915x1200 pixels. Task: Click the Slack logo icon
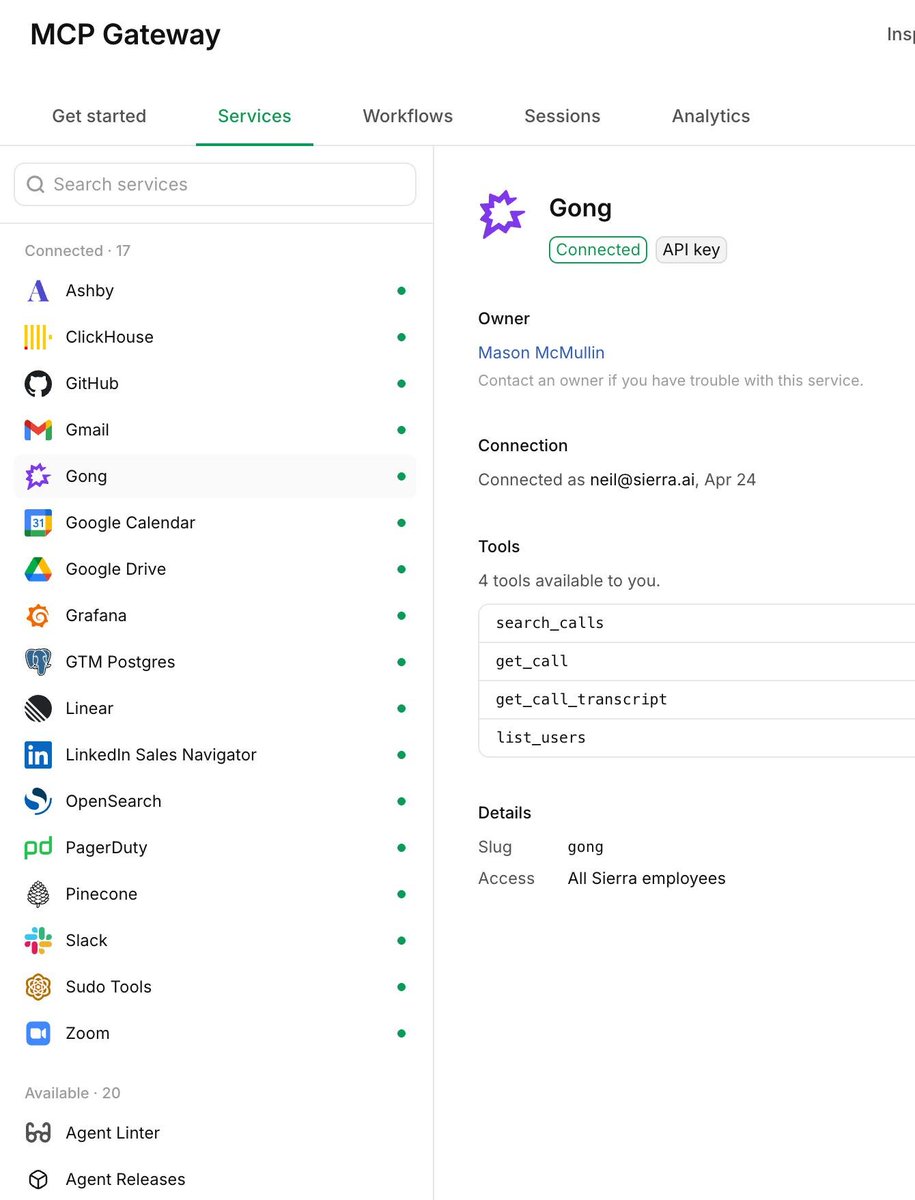pos(38,941)
